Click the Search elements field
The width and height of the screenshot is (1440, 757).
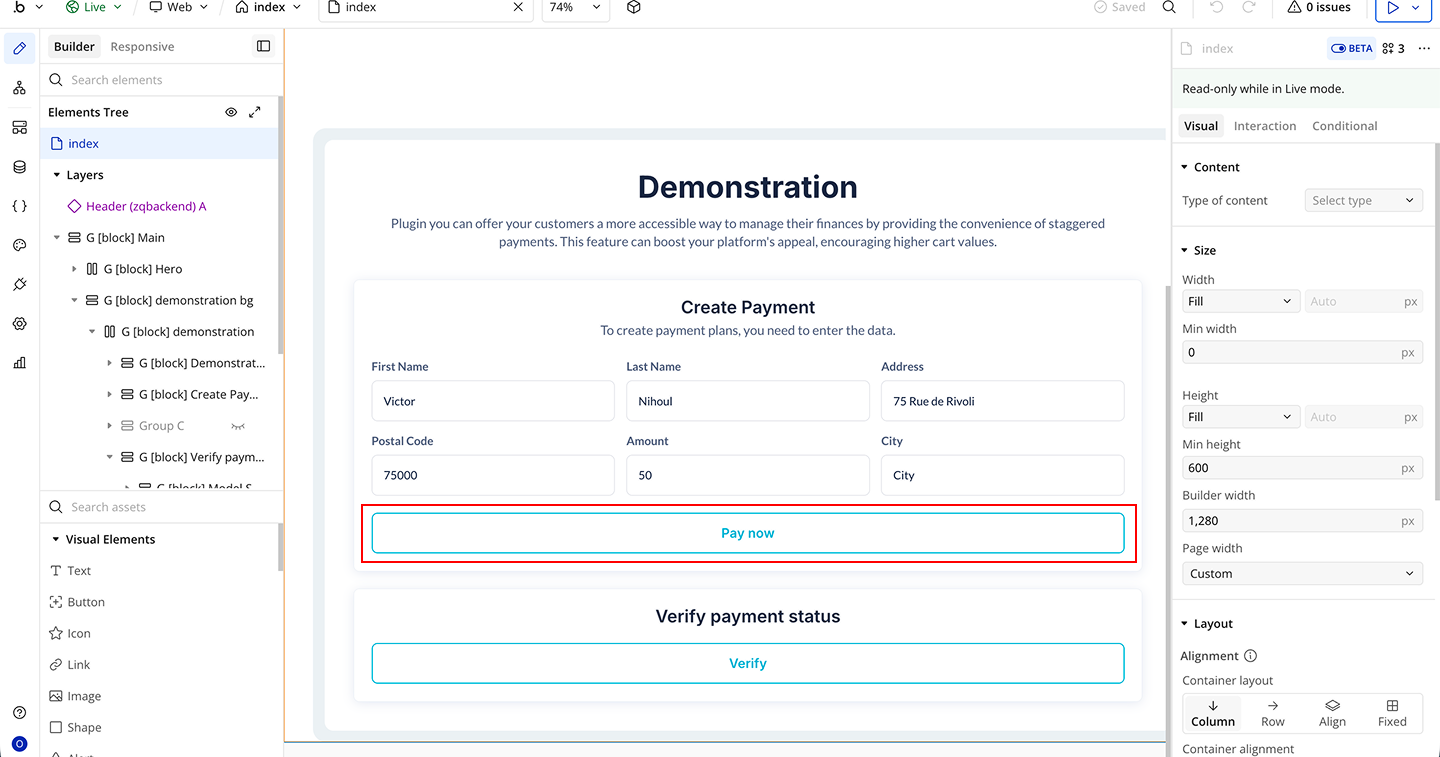(x=160, y=80)
